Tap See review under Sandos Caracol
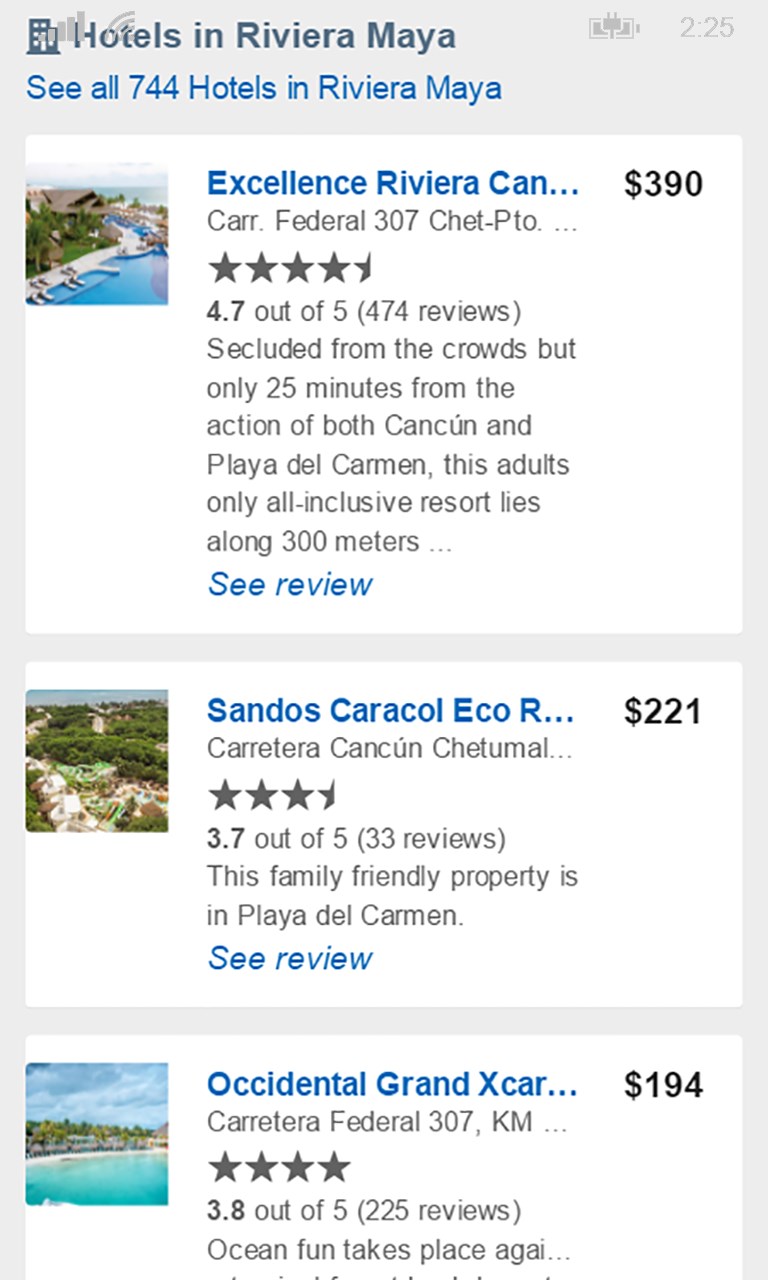This screenshot has width=768, height=1280. pyautogui.click(x=290, y=958)
